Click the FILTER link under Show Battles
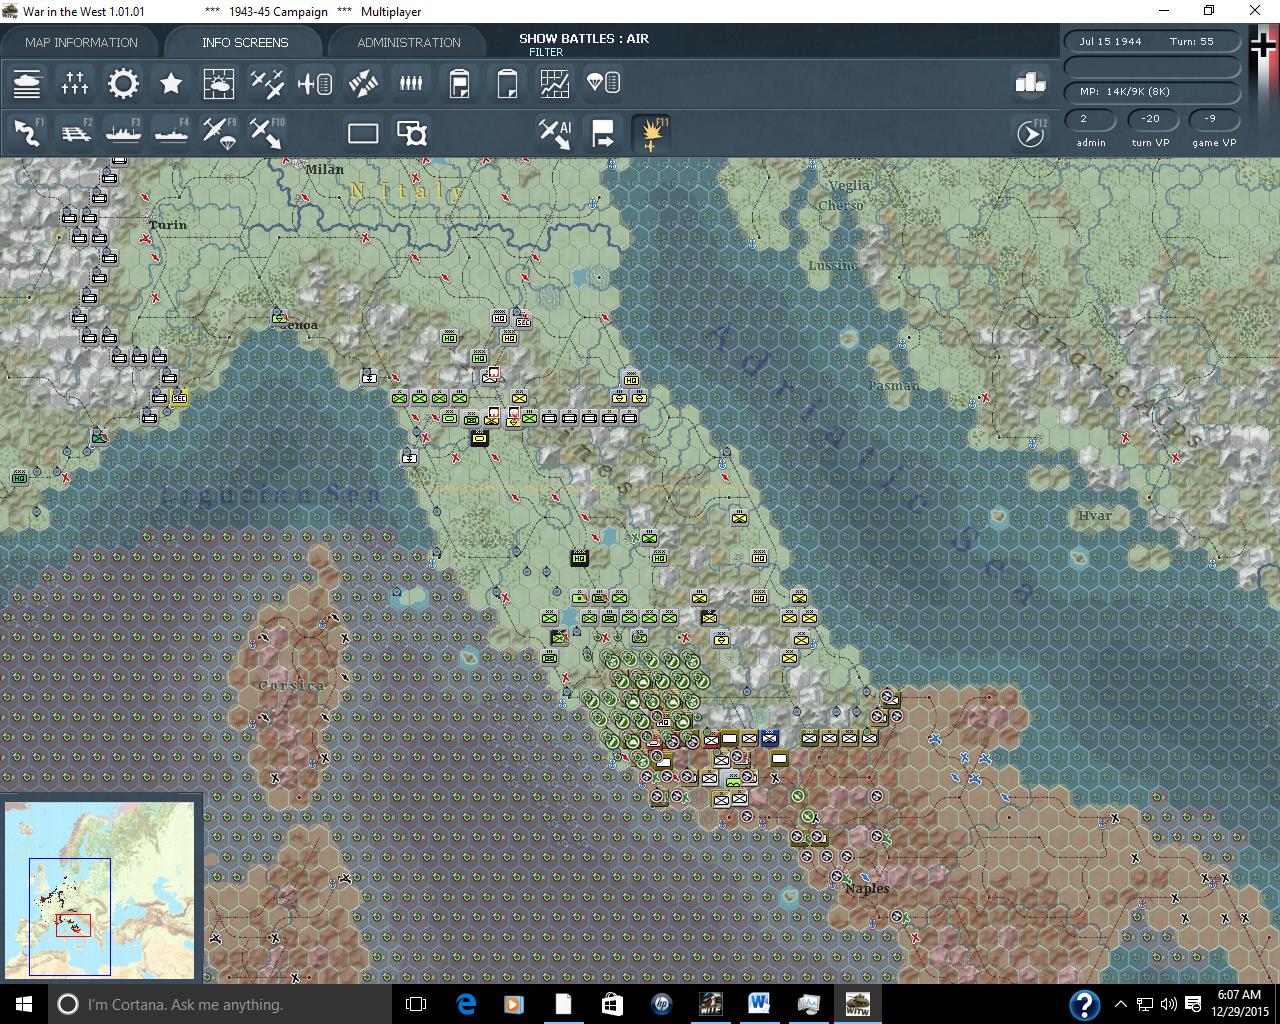The height and width of the screenshot is (1024, 1280). tap(546, 52)
